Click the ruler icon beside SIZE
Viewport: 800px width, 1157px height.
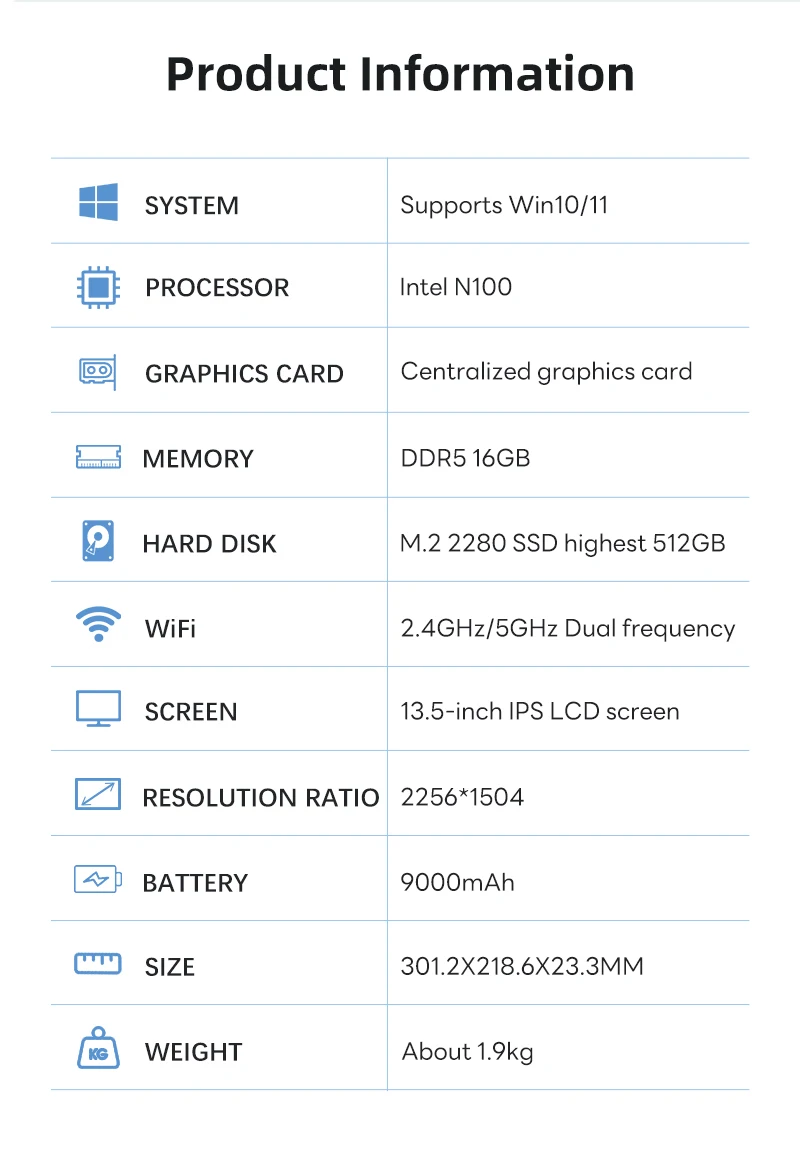pos(98,963)
